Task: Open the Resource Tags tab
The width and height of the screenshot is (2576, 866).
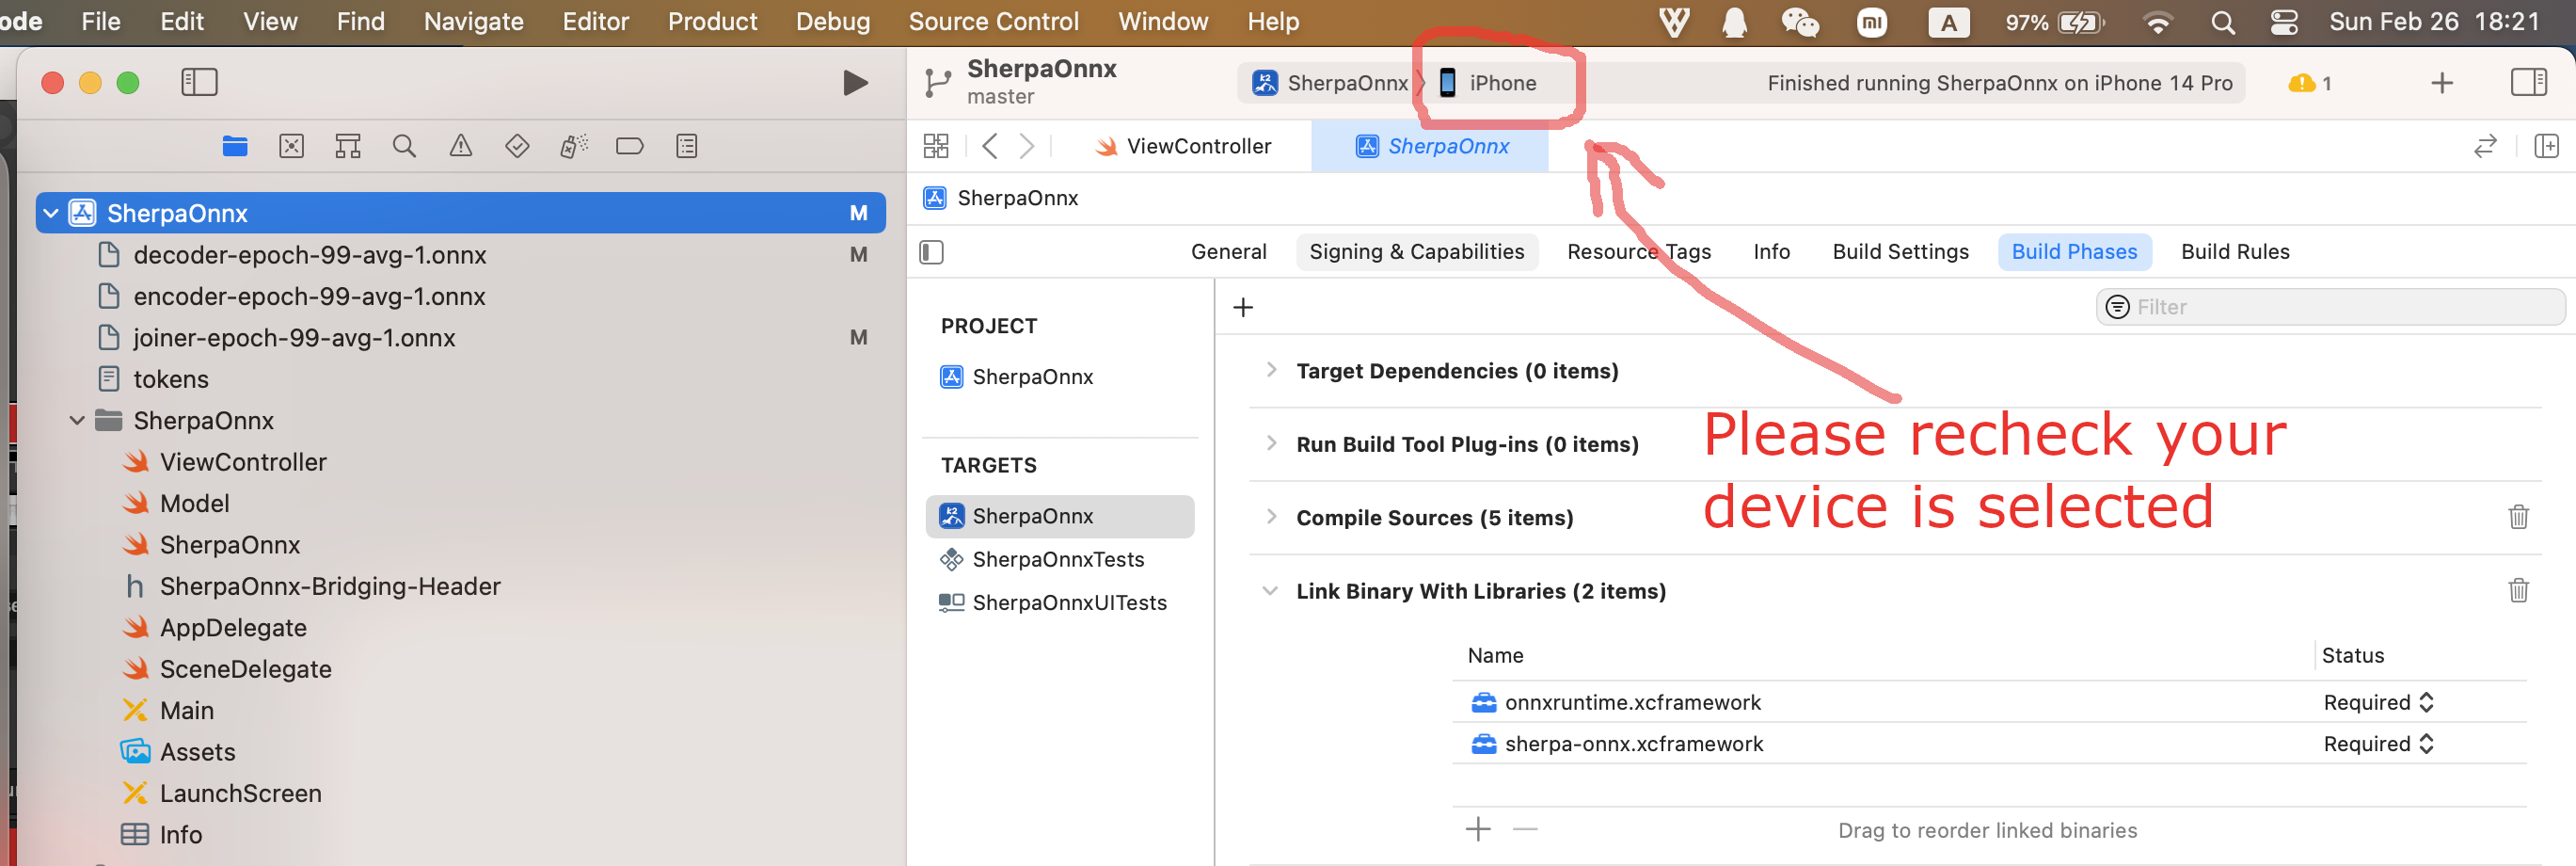Action: (x=1638, y=252)
